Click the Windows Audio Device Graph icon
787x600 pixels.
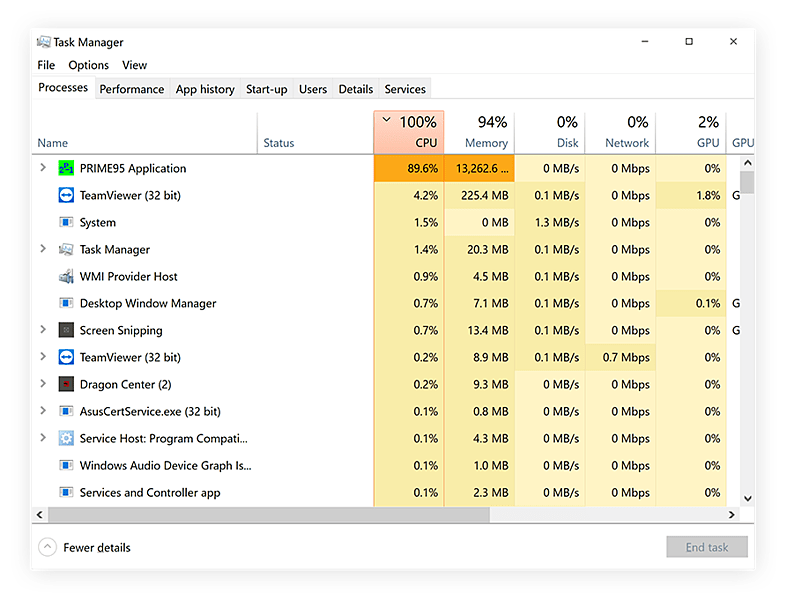pyautogui.click(x=66, y=465)
